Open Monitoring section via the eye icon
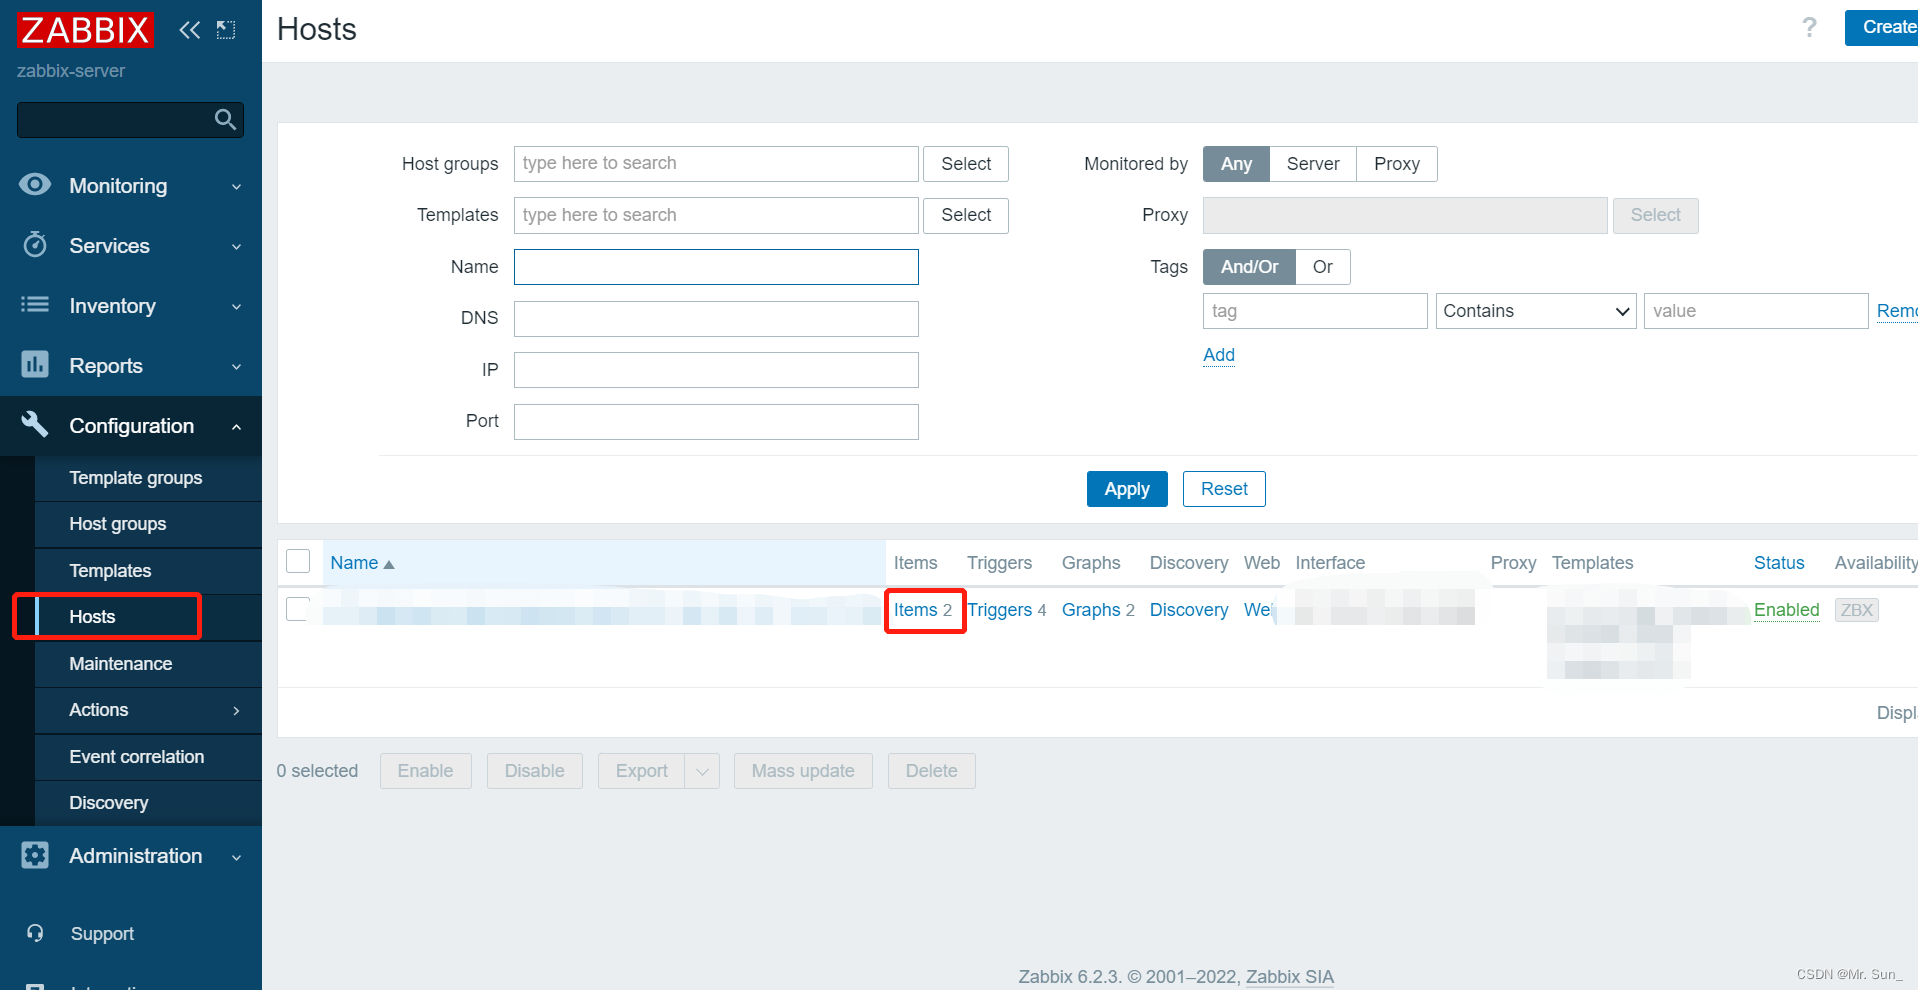 34,185
